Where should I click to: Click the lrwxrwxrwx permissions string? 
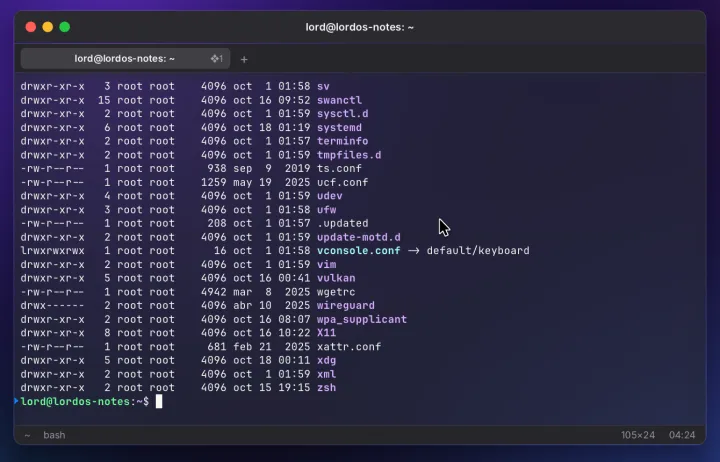52,251
